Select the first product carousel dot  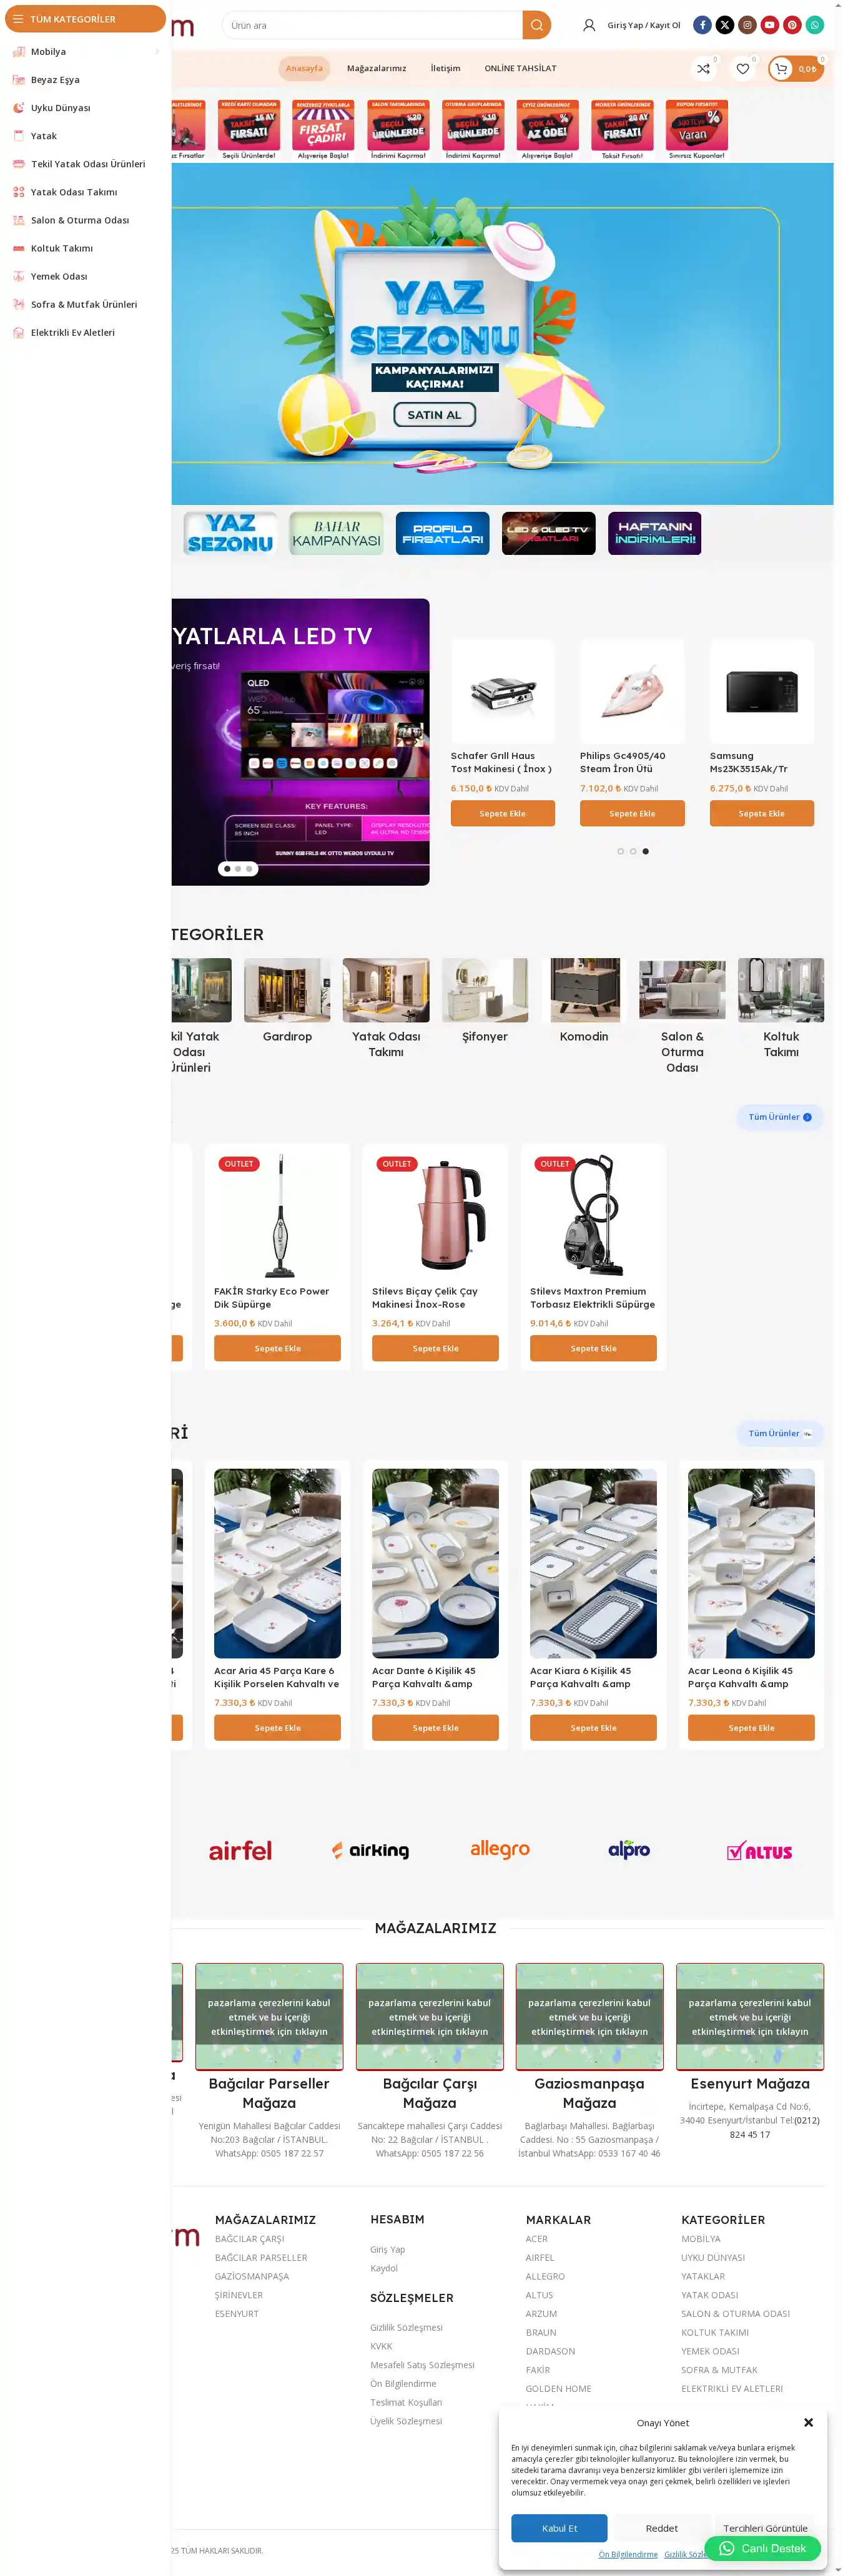[x=620, y=851]
